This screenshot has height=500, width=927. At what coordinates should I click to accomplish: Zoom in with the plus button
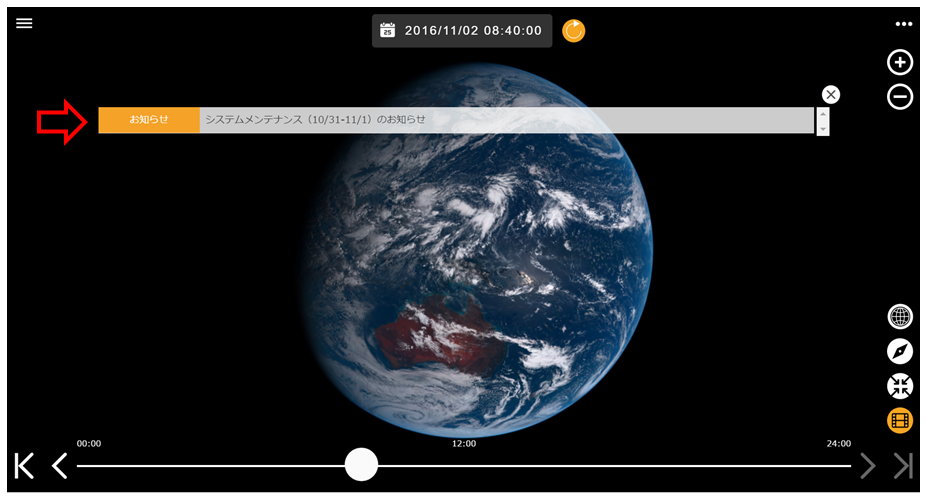(x=900, y=62)
